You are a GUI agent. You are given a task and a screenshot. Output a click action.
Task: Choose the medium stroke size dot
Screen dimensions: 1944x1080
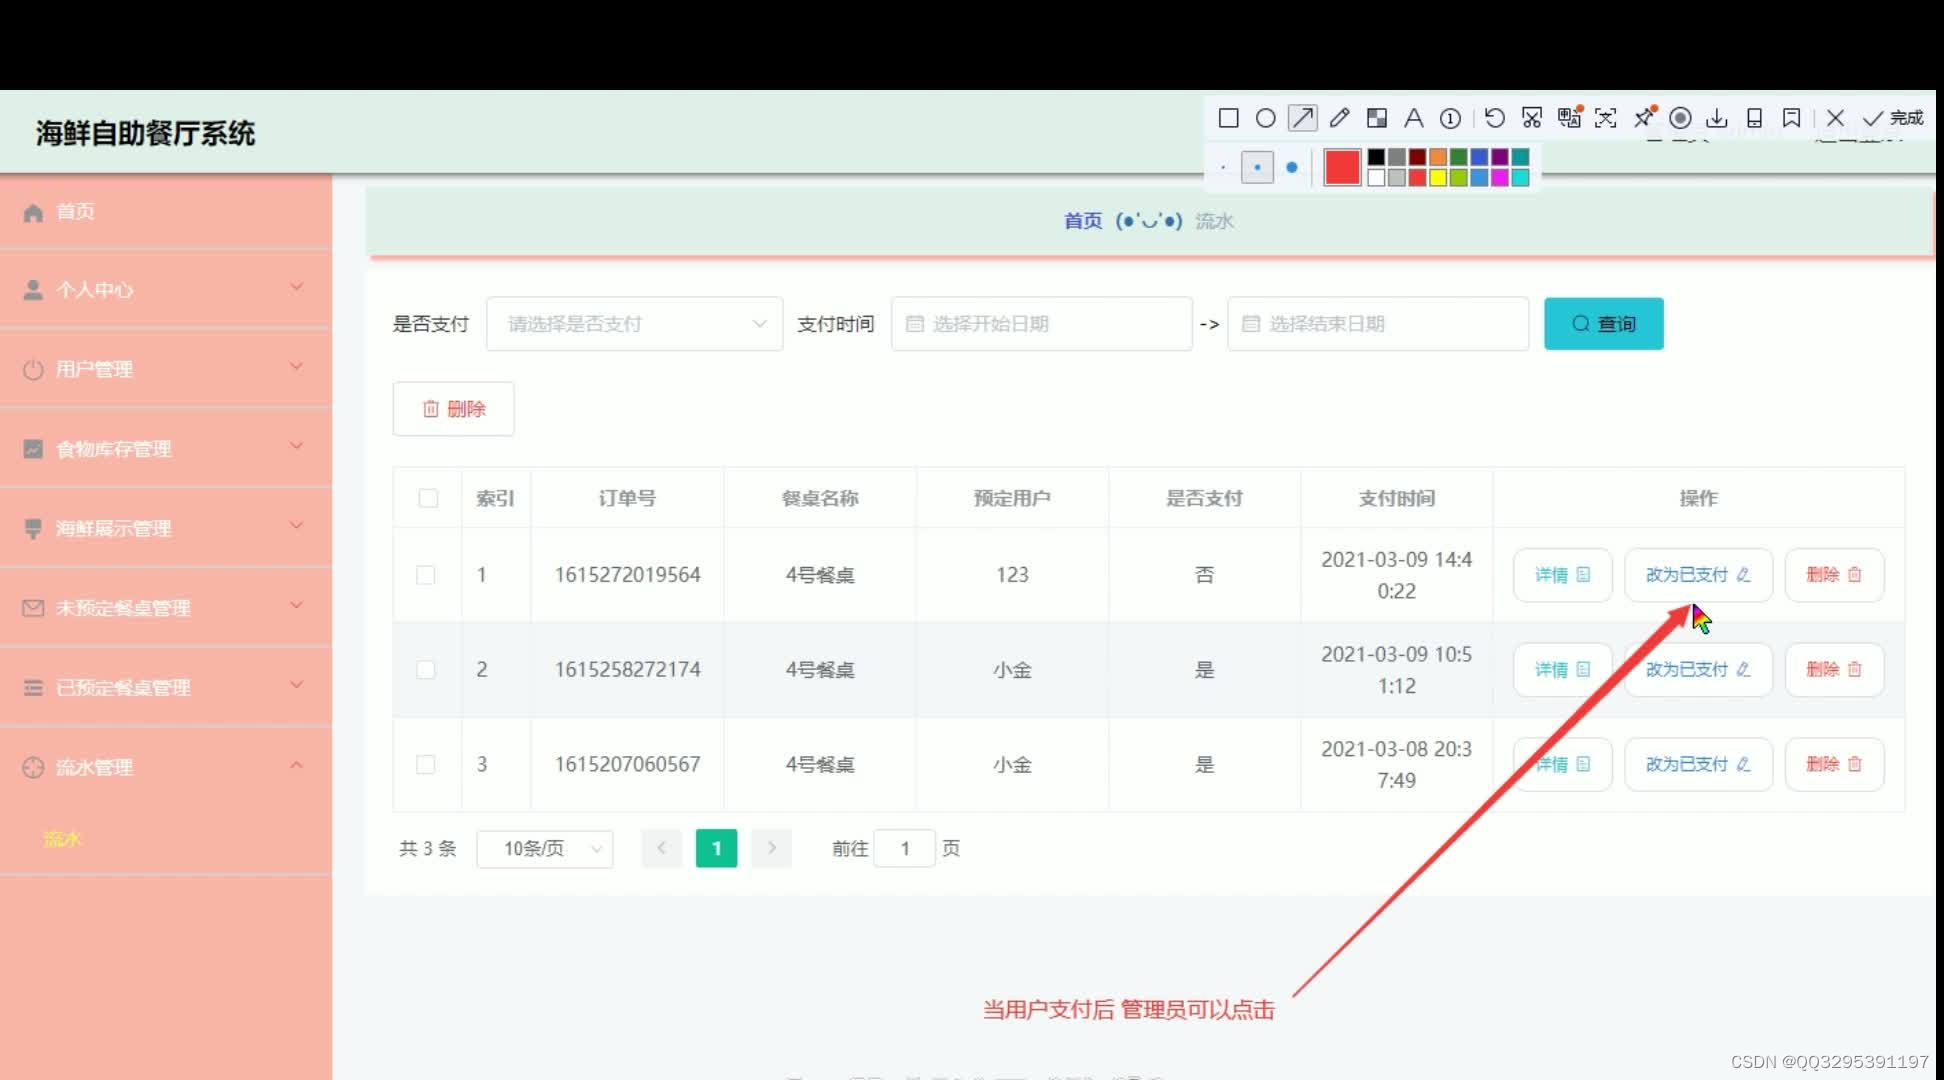[1257, 167]
